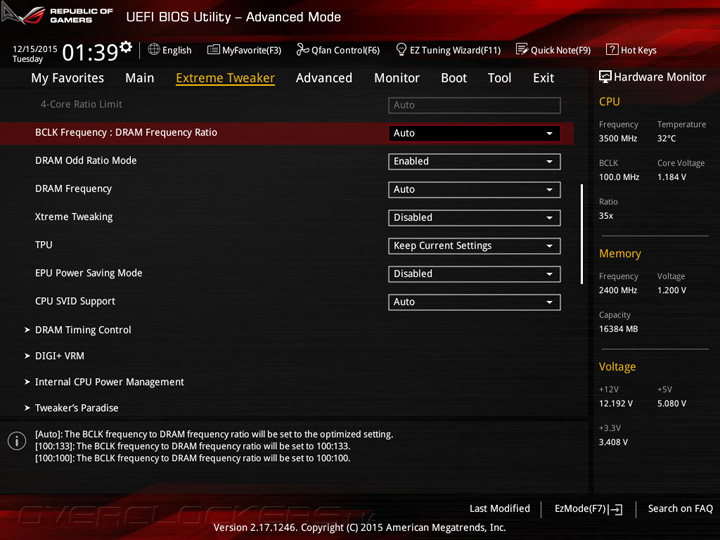Click the EZ Tuning Wizard bulb icon
This screenshot has width=720, height=540.
click(401, 49)
